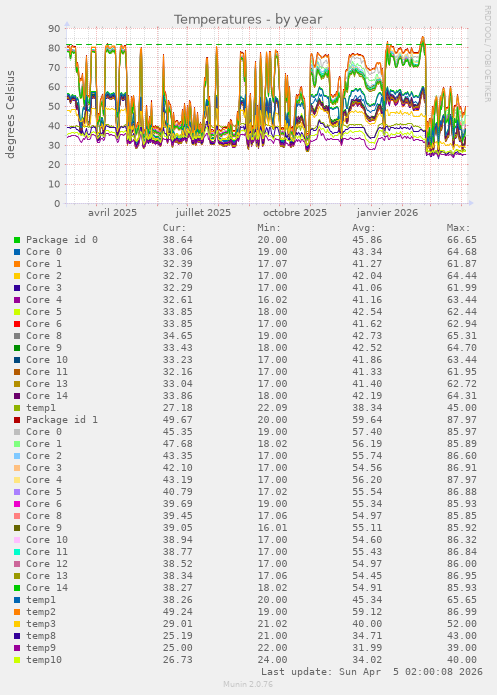Click the Last update timestamp text
Screen dimensions: 497x695
coord(372,672)
